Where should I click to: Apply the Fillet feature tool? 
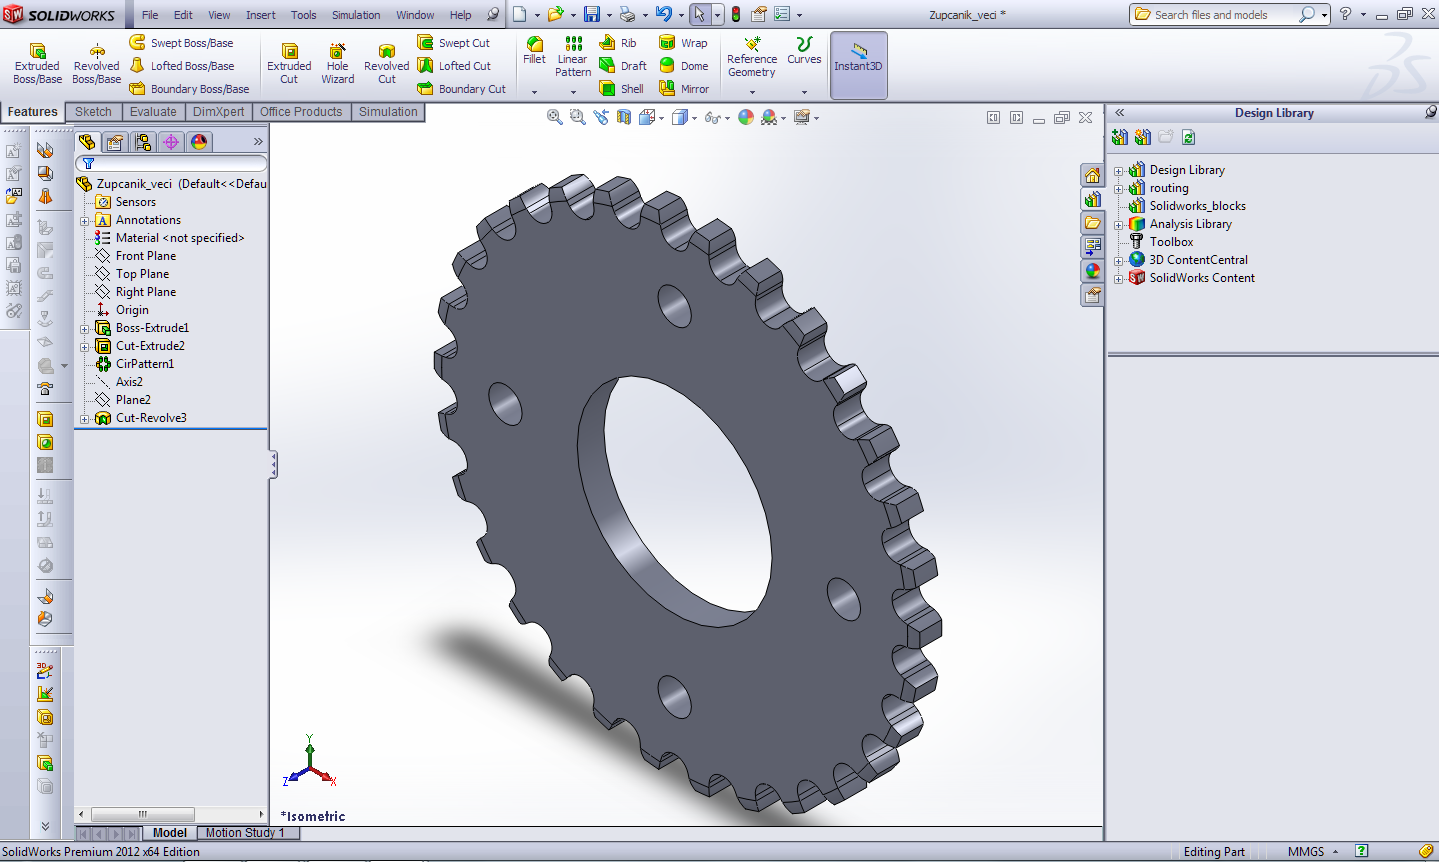[535, 50]
